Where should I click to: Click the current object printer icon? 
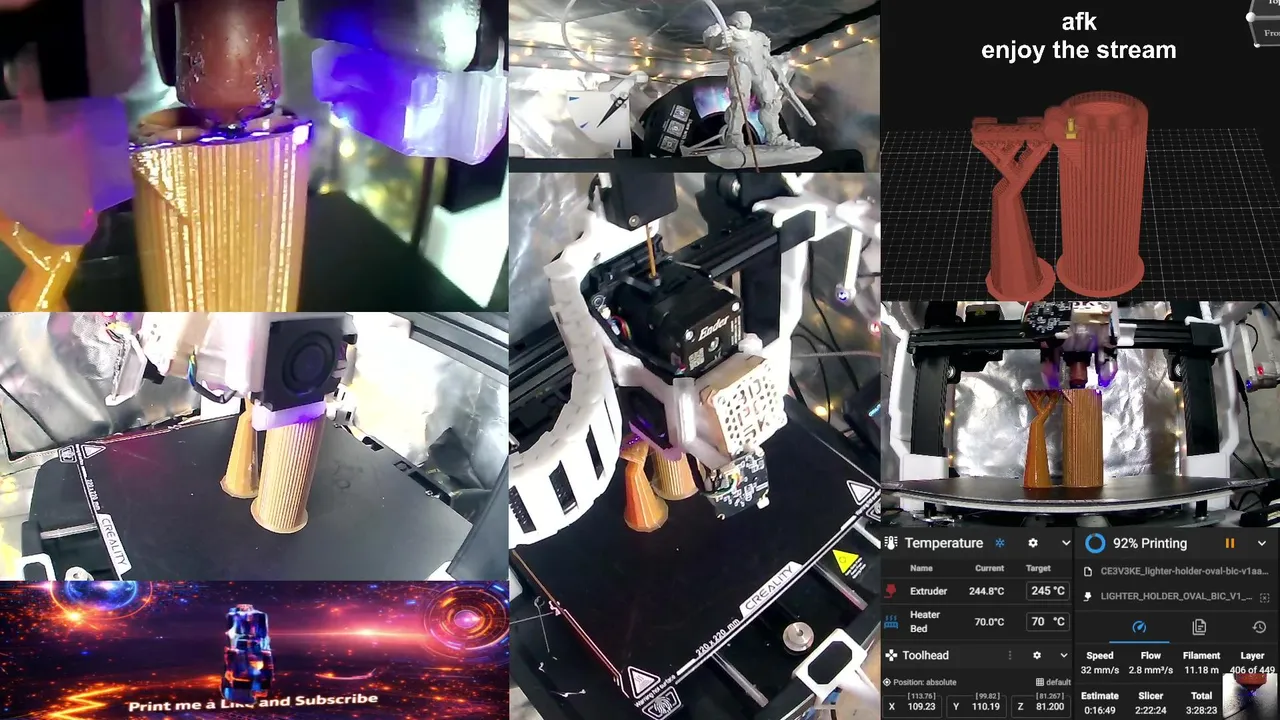point(1088,596)
